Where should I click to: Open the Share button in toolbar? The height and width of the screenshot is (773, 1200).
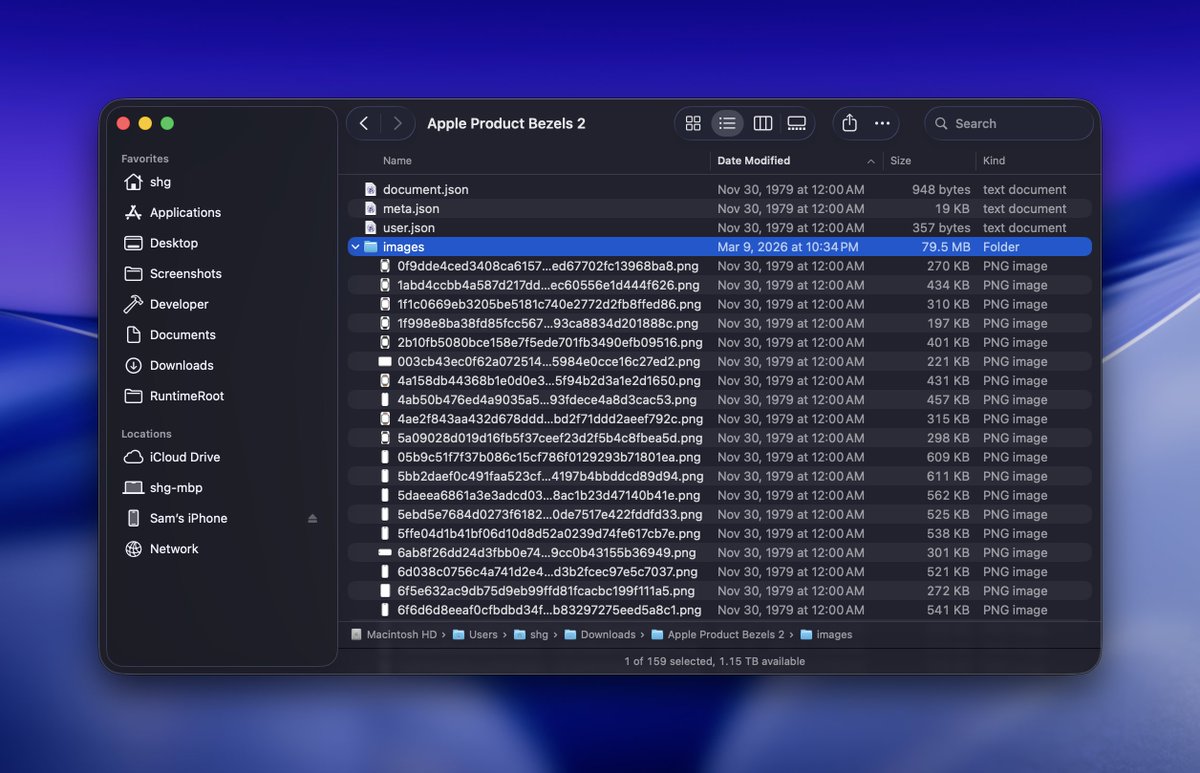pyautogui.click(x=849, y=123)
